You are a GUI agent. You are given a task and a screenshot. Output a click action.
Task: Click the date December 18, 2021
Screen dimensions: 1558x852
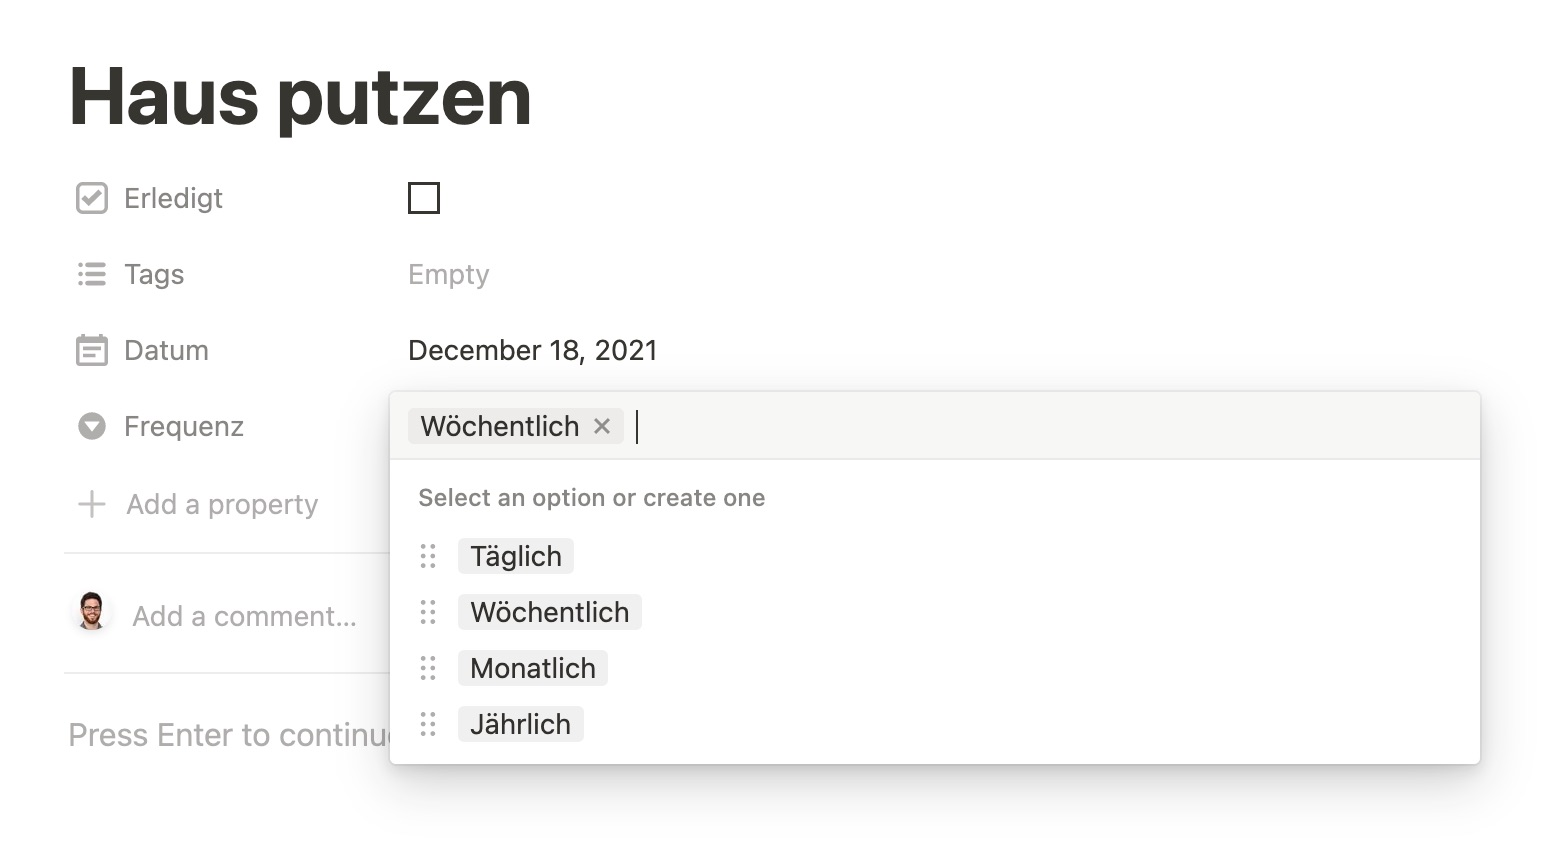tap(533, 350)
